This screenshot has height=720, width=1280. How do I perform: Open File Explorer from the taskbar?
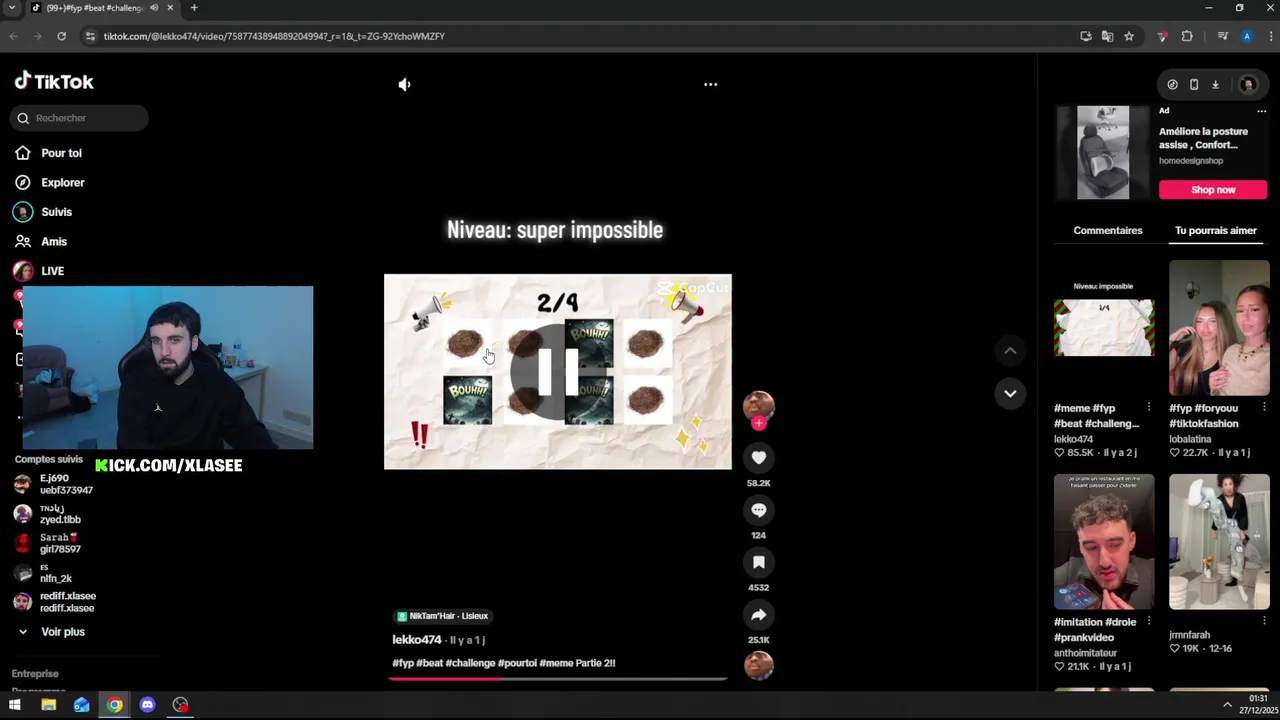coord(48,705)
